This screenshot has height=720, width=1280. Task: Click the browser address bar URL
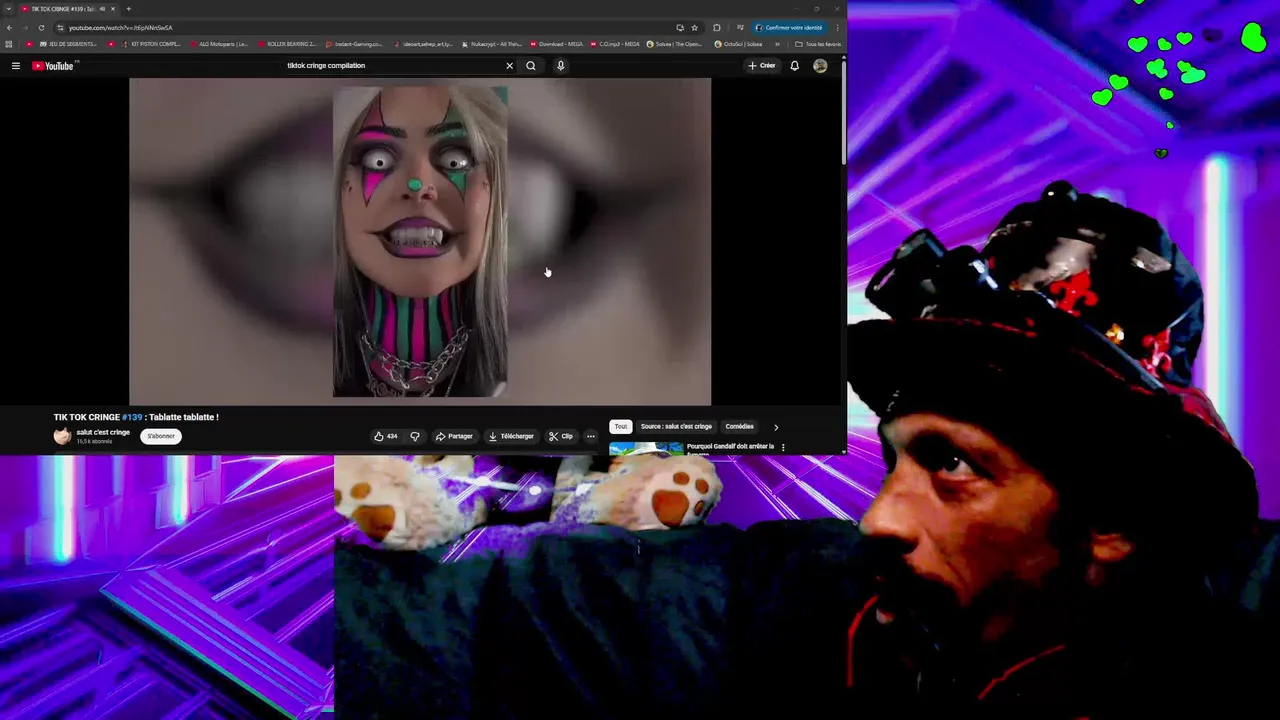pos(120,28)
